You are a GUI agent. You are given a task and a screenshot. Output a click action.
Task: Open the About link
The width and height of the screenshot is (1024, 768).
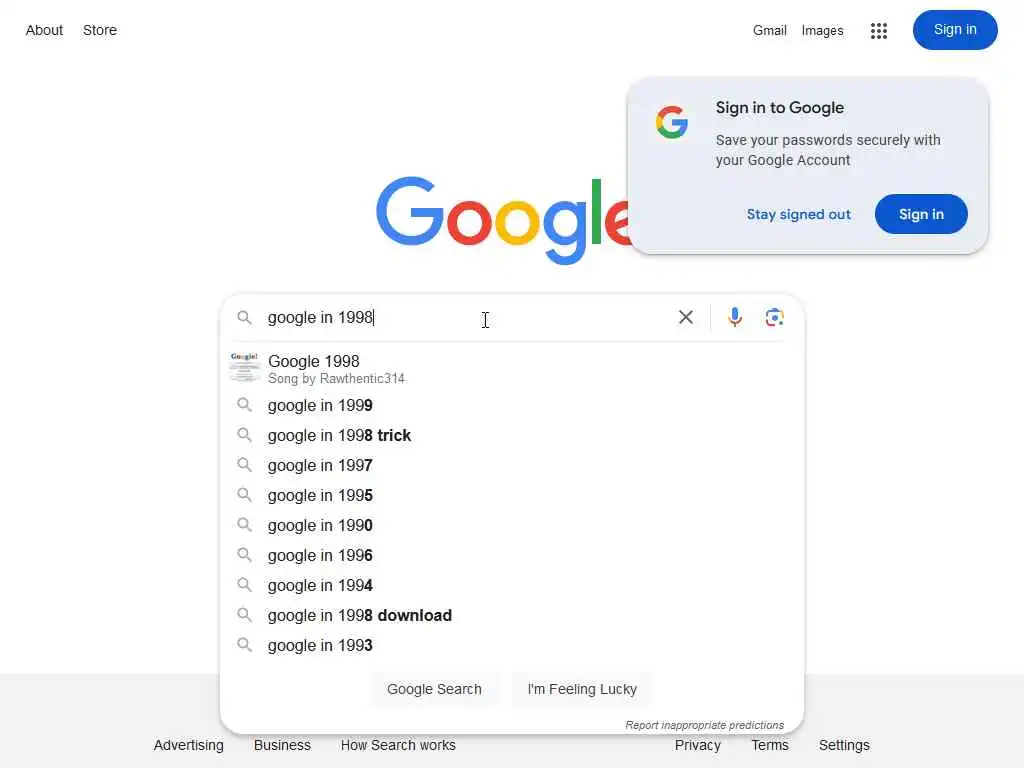tap(44, 30)
